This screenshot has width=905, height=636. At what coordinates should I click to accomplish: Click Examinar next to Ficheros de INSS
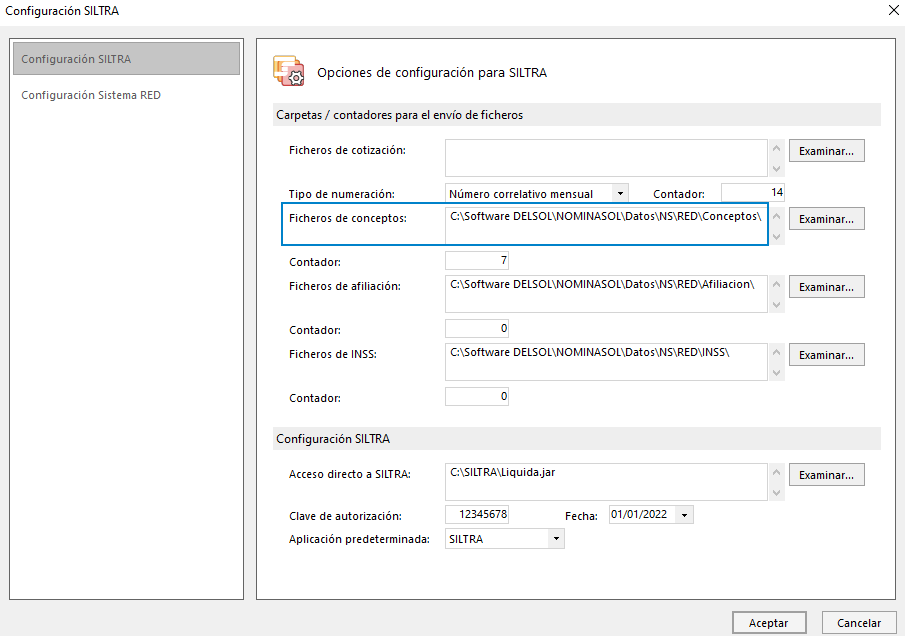pyautogui.click(x=827, y=354)
